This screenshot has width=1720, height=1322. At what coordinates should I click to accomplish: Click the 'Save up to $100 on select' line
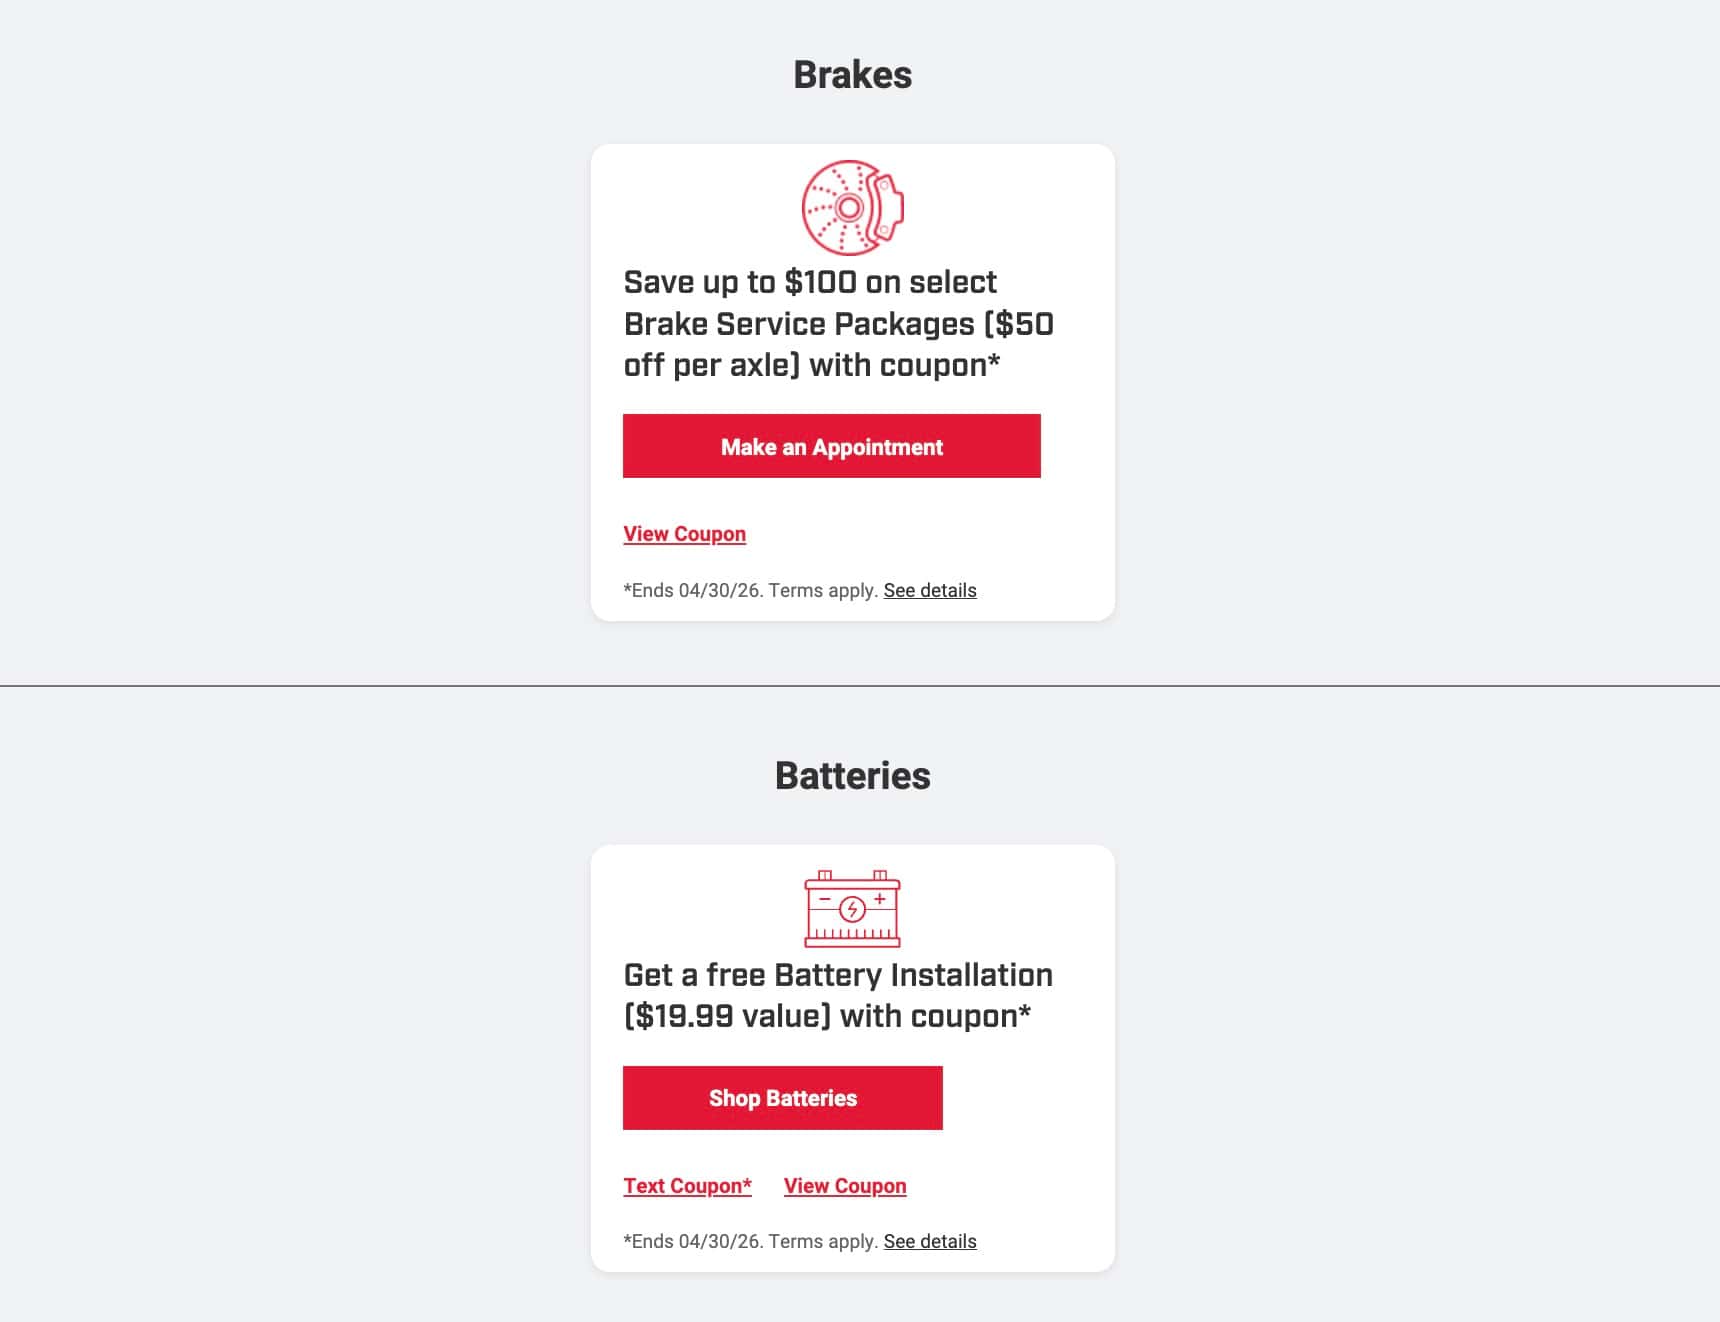(x=810, y=282)
